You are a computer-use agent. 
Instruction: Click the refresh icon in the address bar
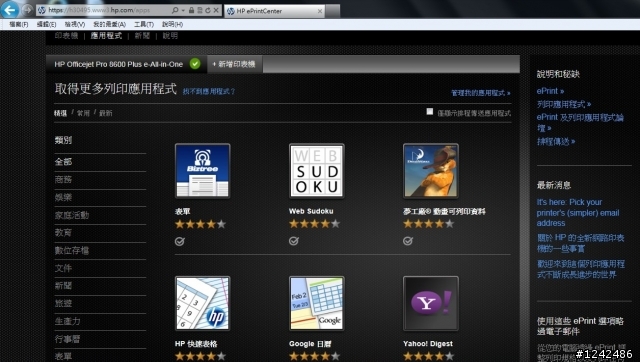208,10
